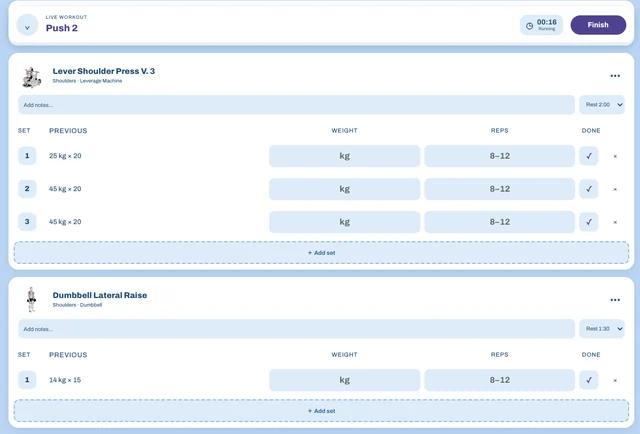The image size is (640, 434).
Task: Collapse the Push 2 live workout panel
Action: click(27, 25)
